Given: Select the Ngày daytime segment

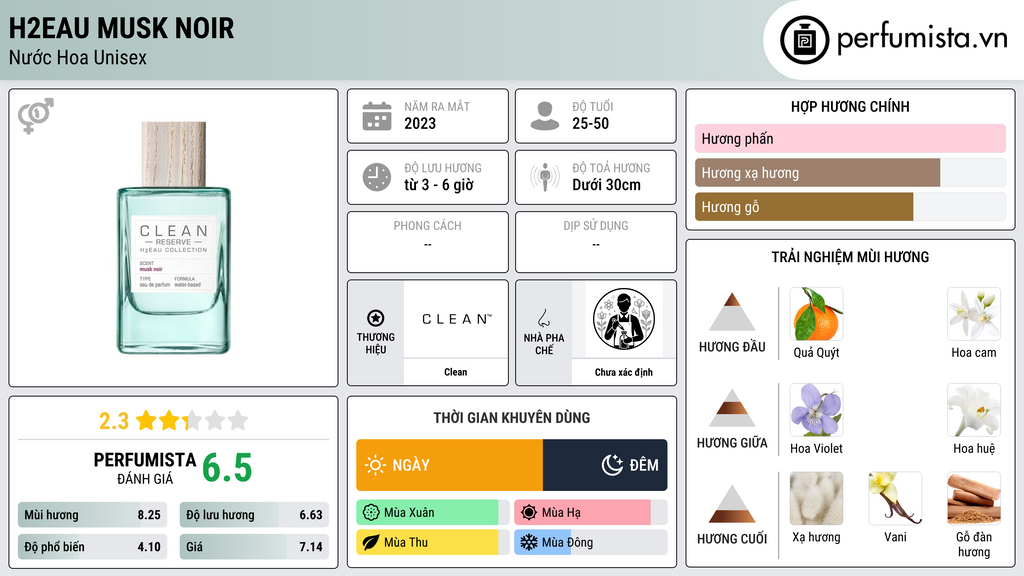Looking at the screenshot, I should tap(449, 465).
